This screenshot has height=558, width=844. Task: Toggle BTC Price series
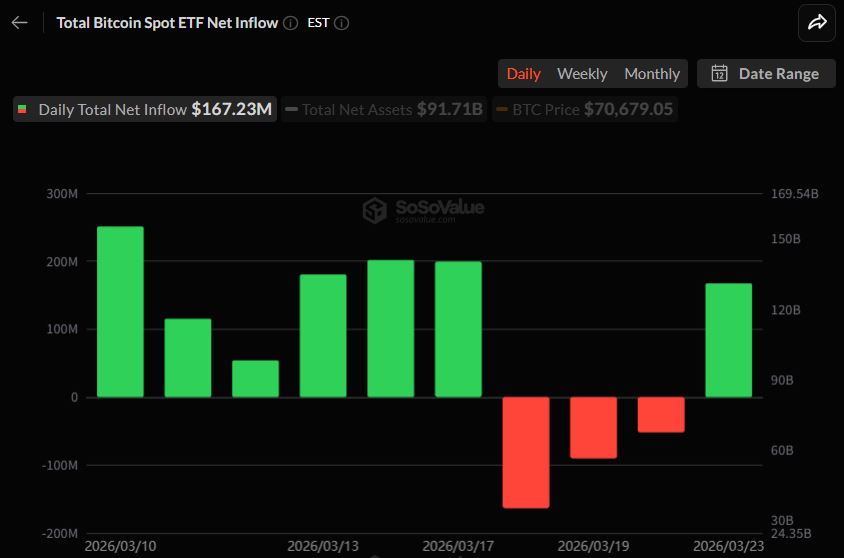pyautogui.click(x=584, y=110)
